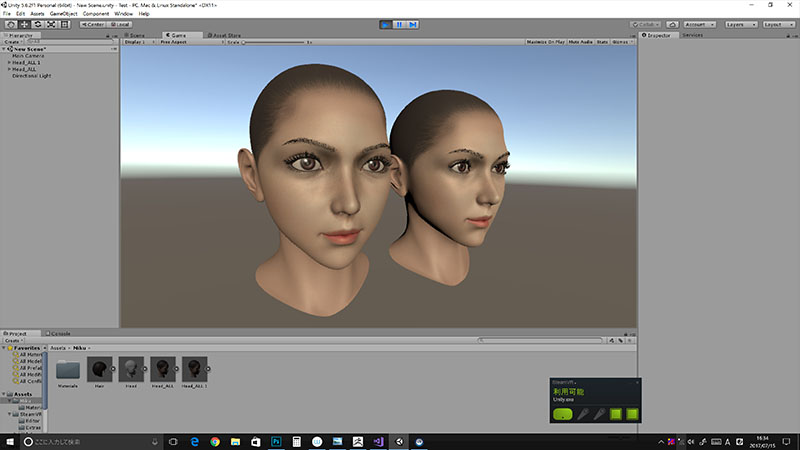Open the Free Aspect dropdown

point(191,42)
